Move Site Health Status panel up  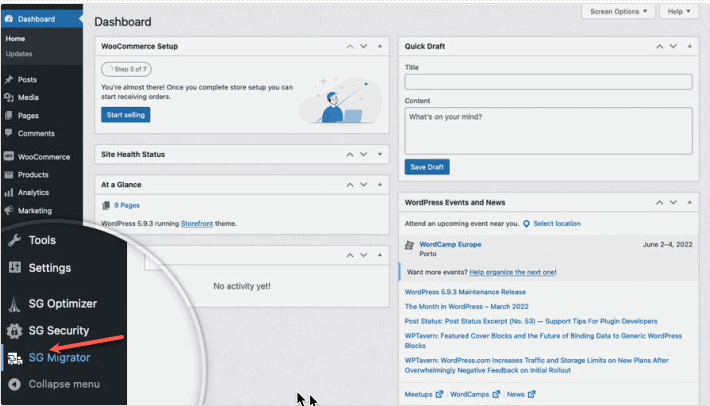click(x=350, y=154)
